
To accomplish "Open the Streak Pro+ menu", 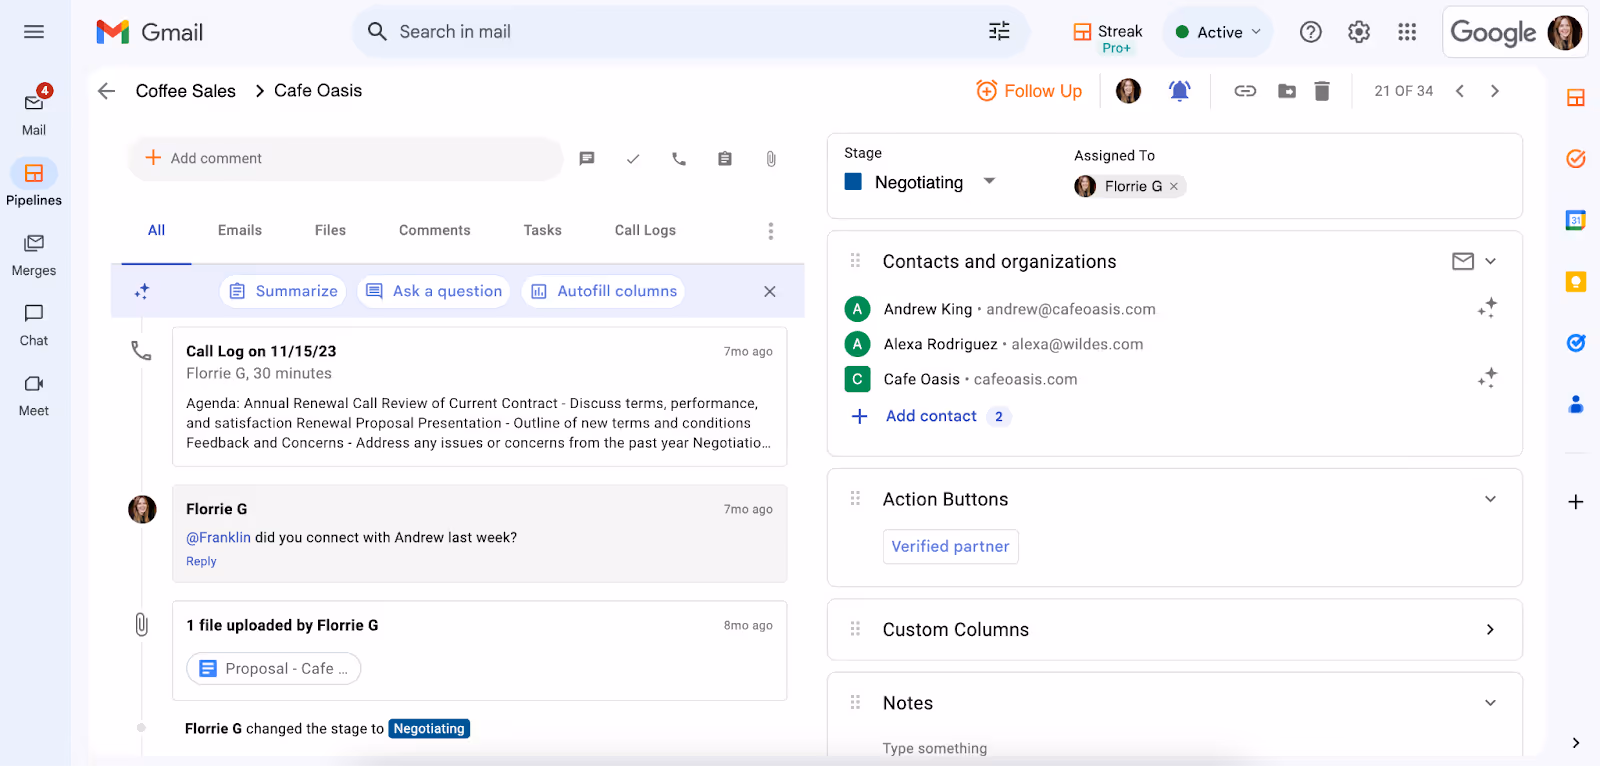I will pyautogui.click(x=1108, y=37).
